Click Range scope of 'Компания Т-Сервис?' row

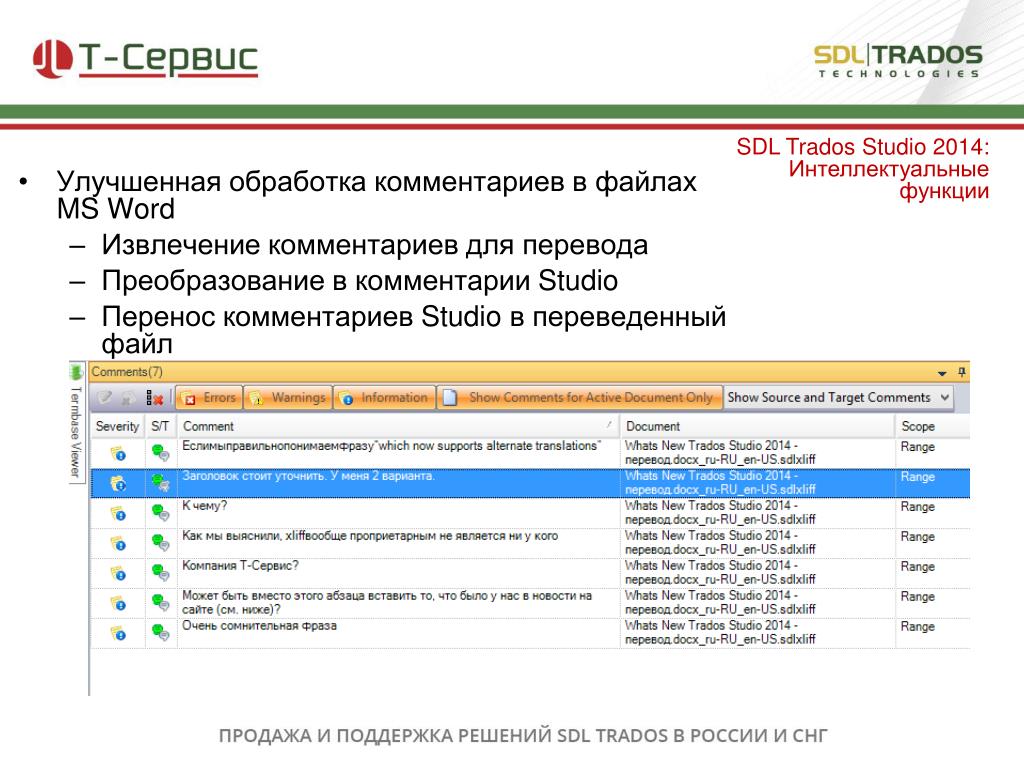(x=918, y=567)
